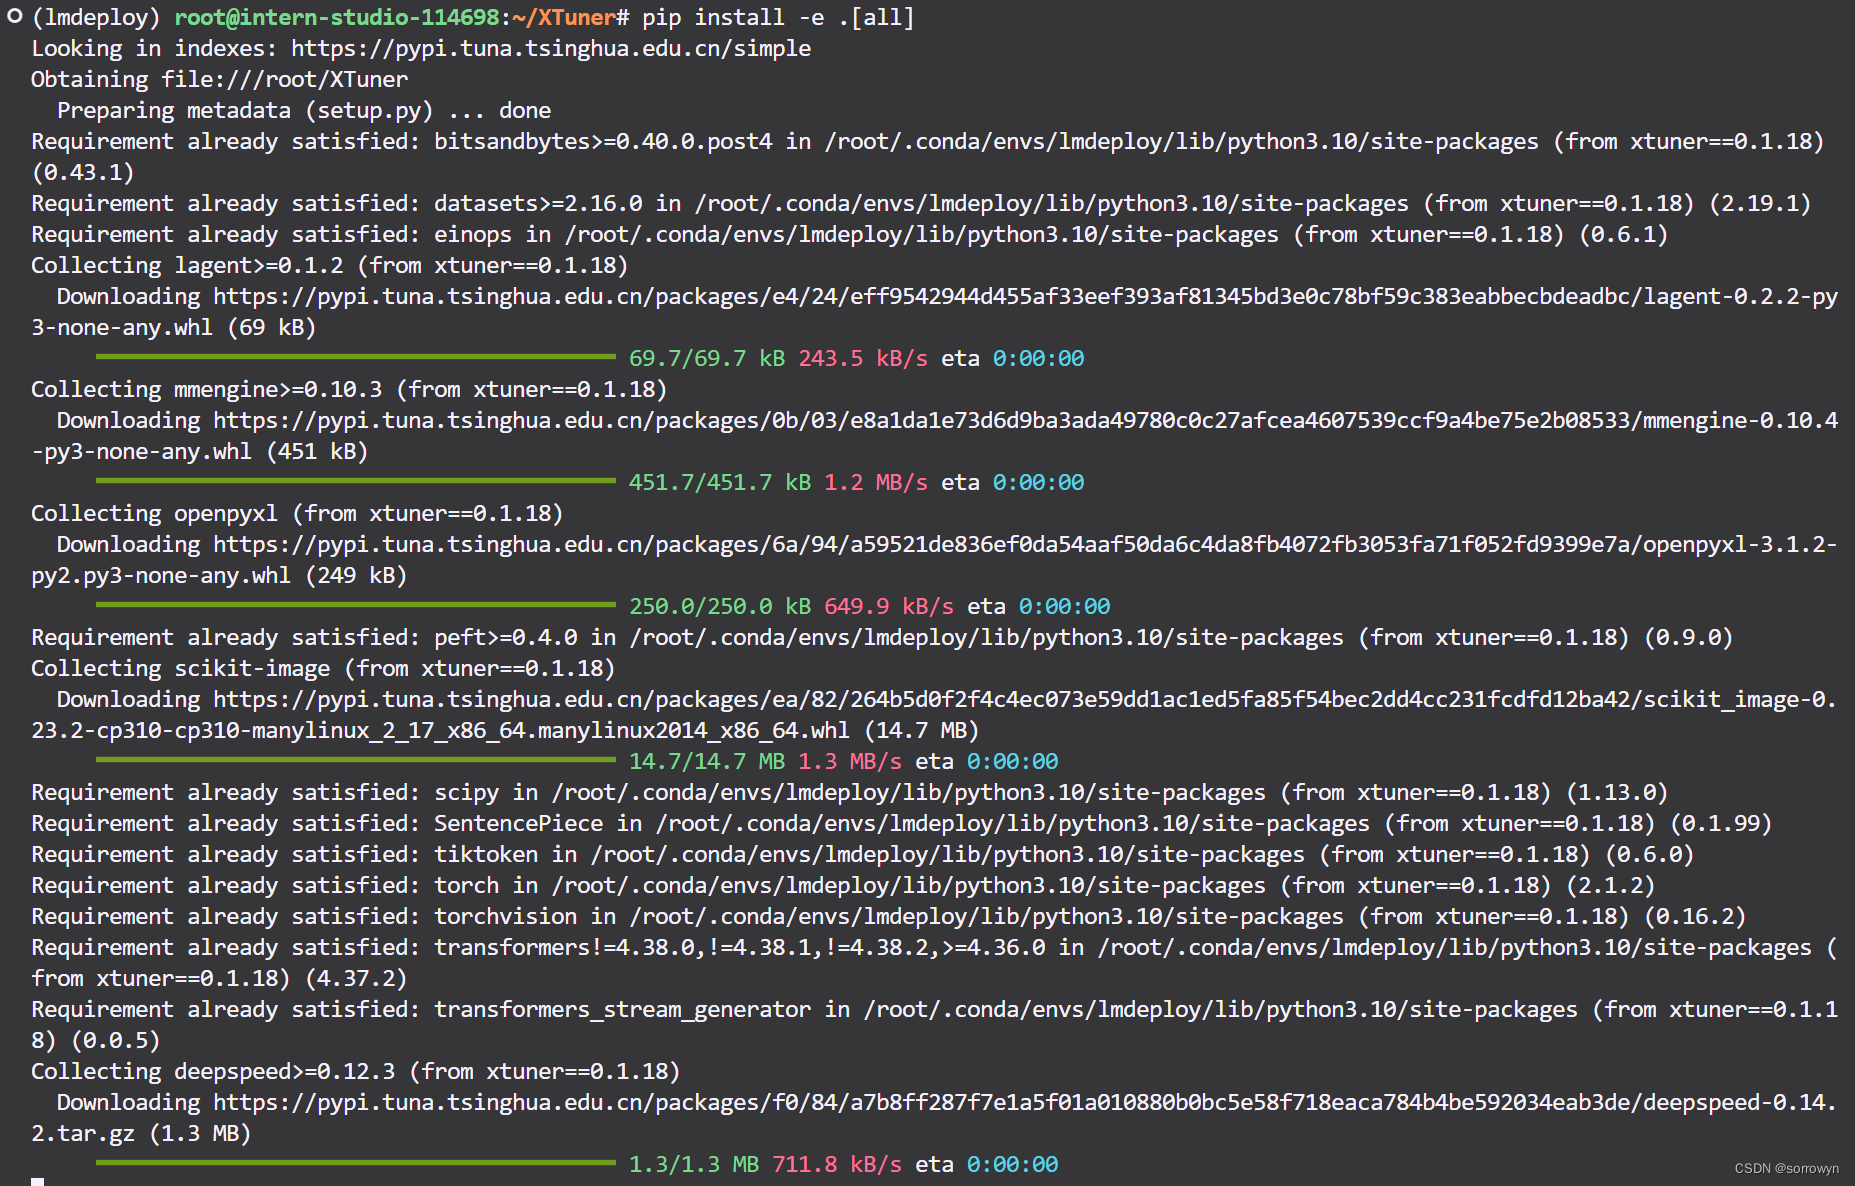This screenshot has height=1186, width=1855.
Task: Click the '451.7/451.7 kB' progress value
Action: (x=720, y=483)
